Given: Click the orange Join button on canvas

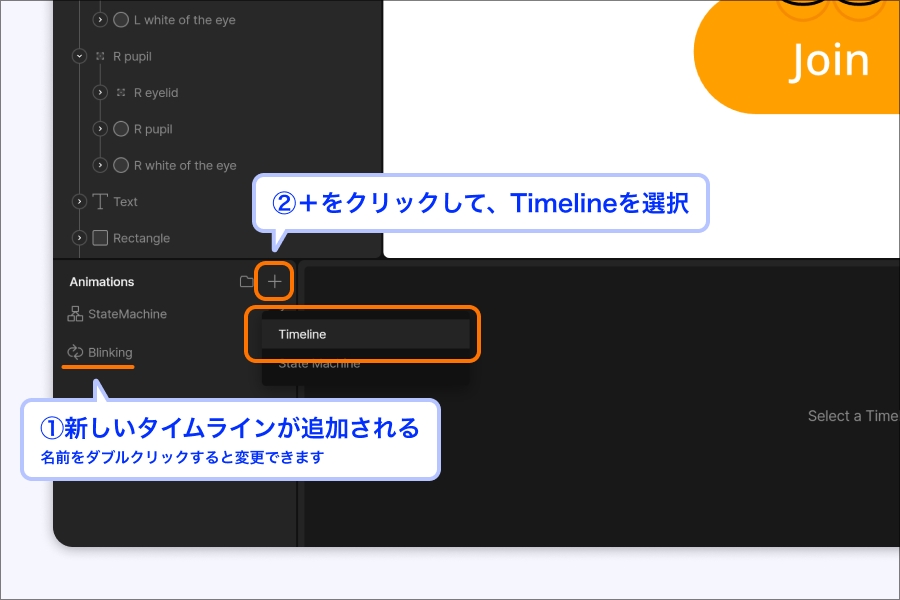Looking at the screenshot, I should click(828, 60).
